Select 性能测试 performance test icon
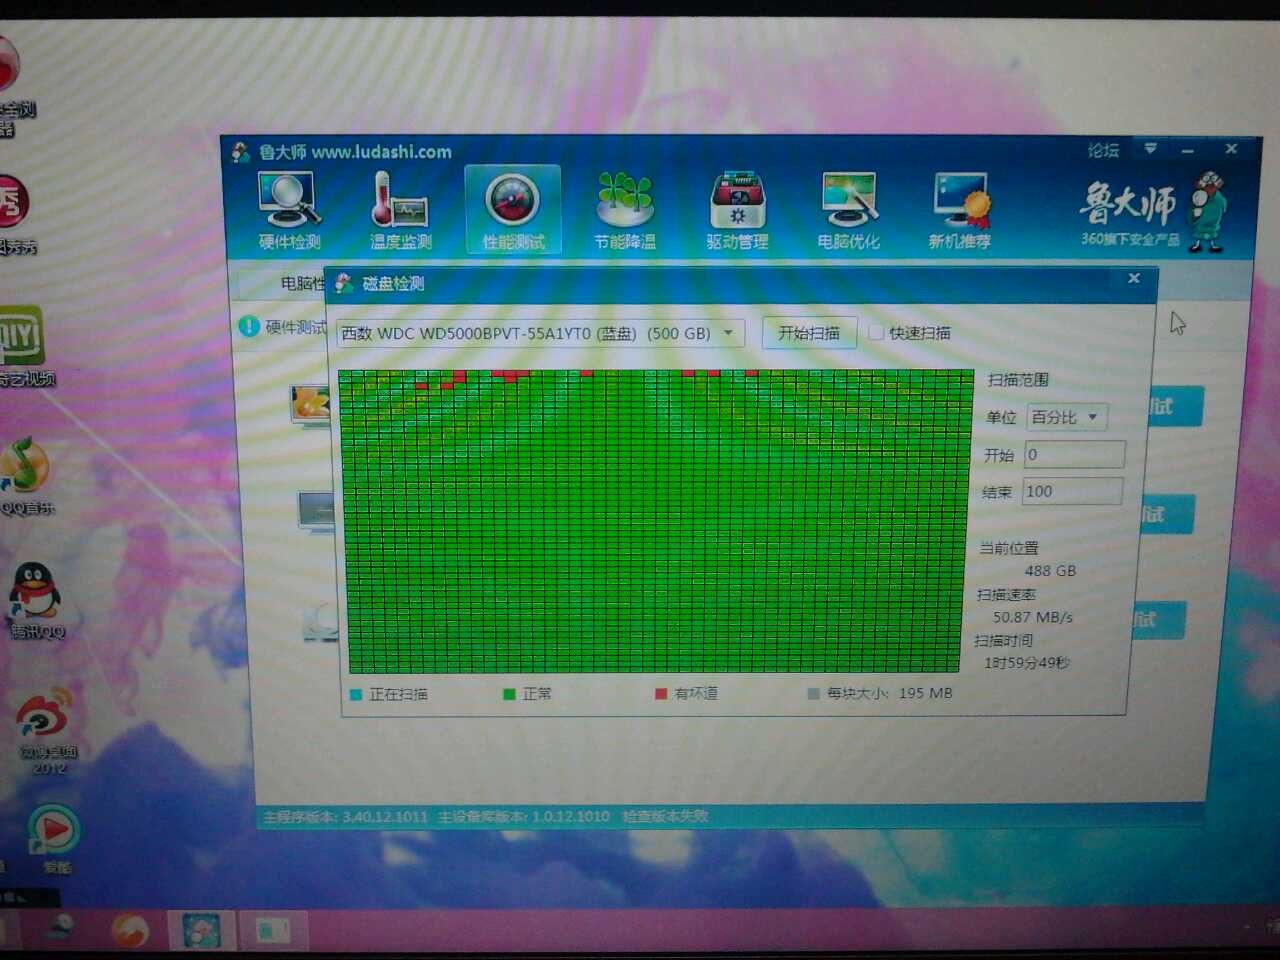The image size is (1280, 960). tap(512, 210)
